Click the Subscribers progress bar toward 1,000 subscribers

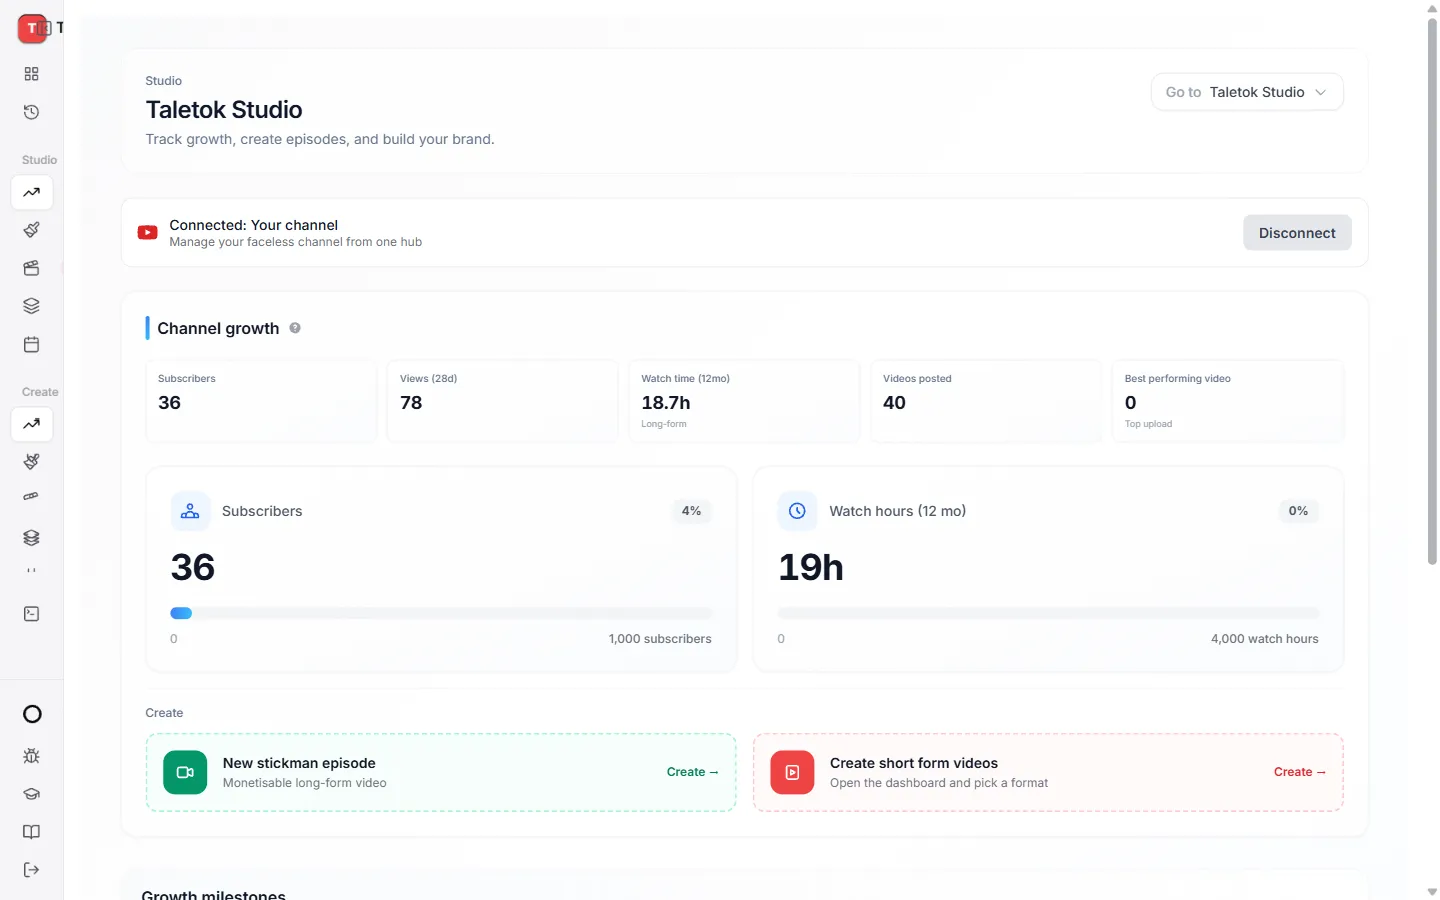pos(441,613)
